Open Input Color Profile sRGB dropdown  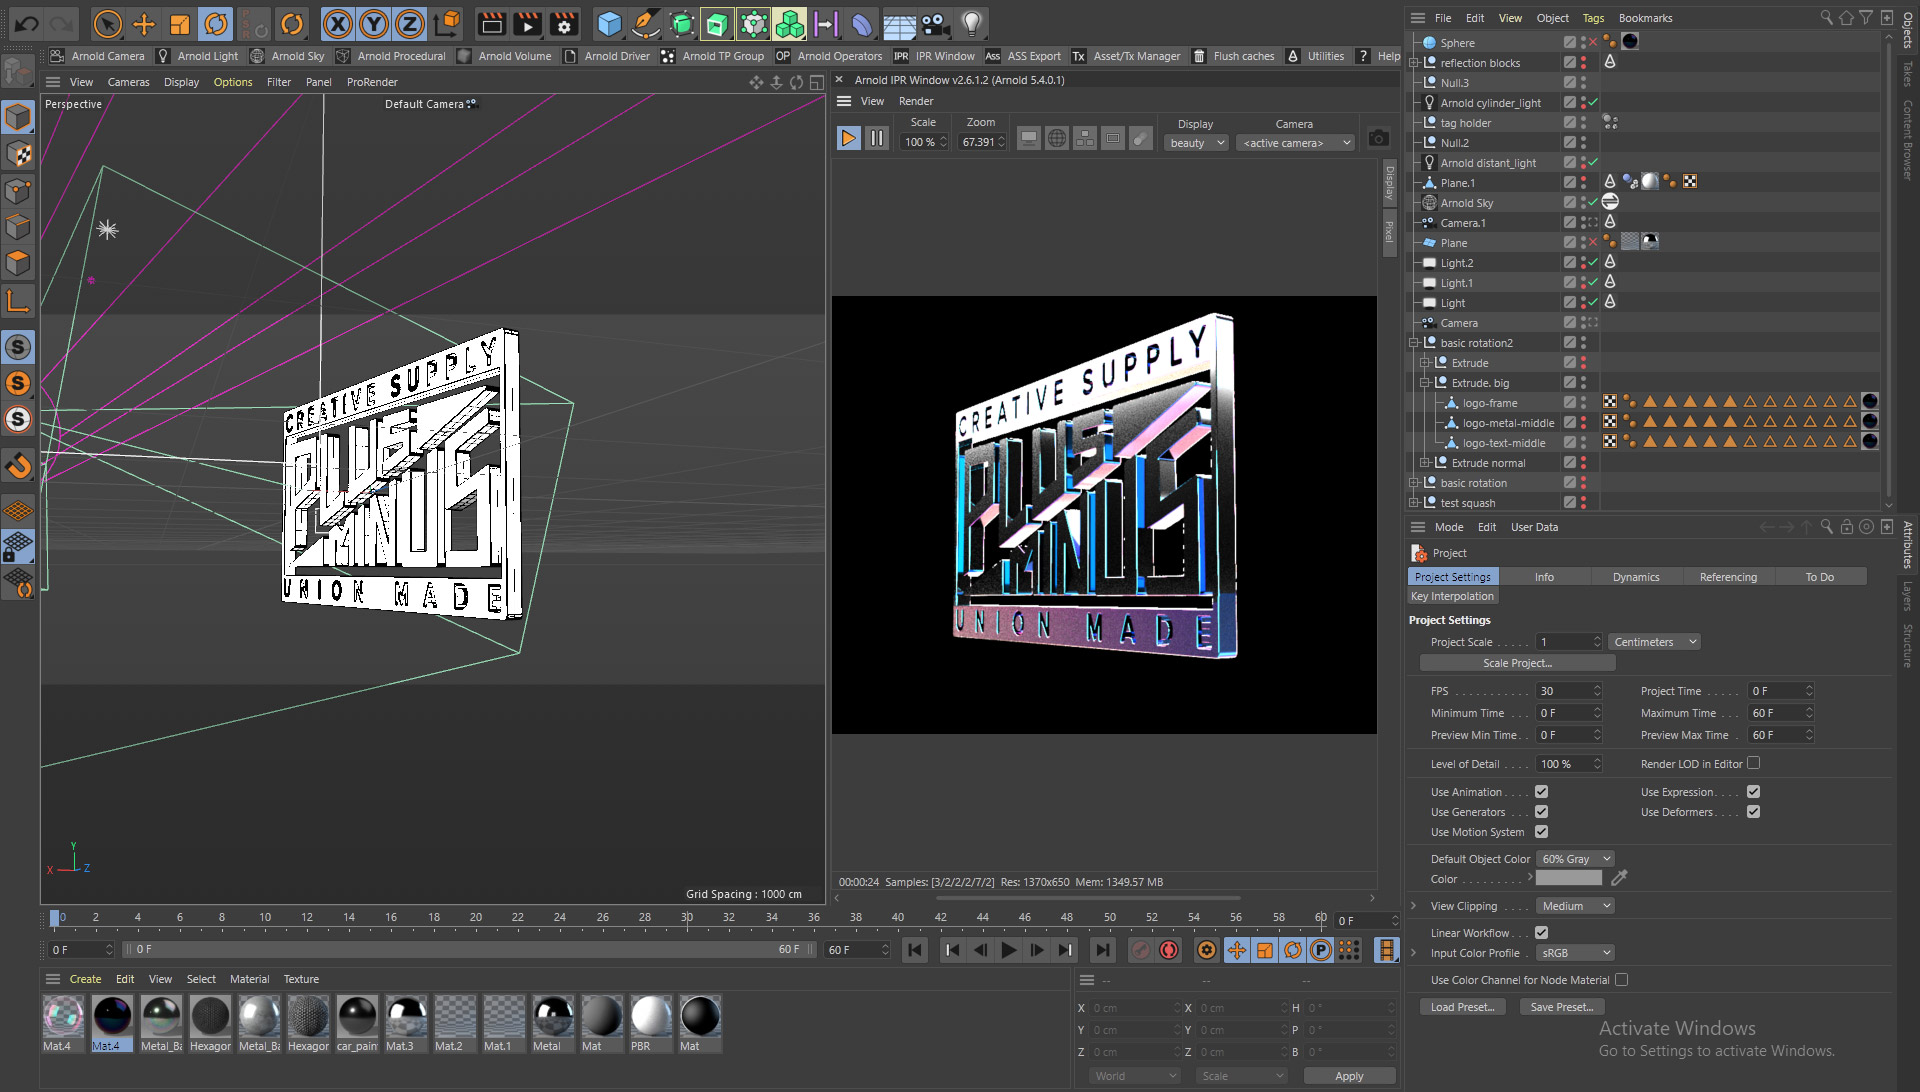pos(1575,953)
